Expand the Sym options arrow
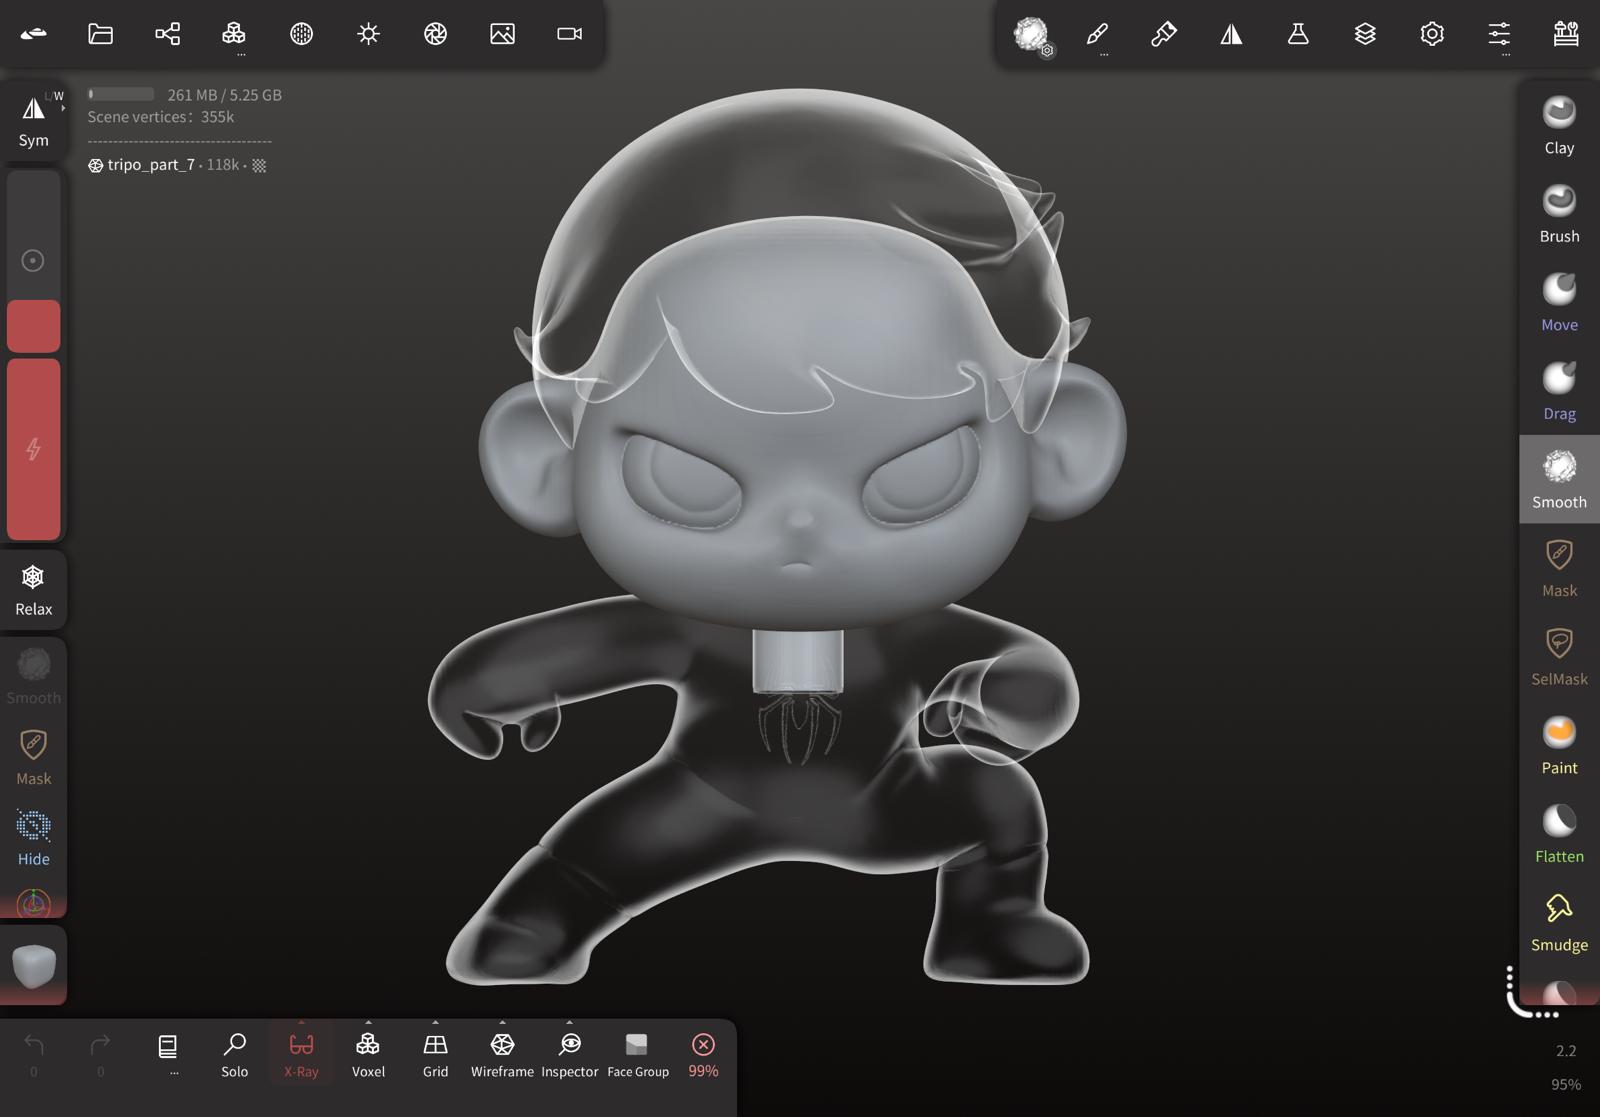Viewport: 1600px width, 1117px height. tap(62, 106)
